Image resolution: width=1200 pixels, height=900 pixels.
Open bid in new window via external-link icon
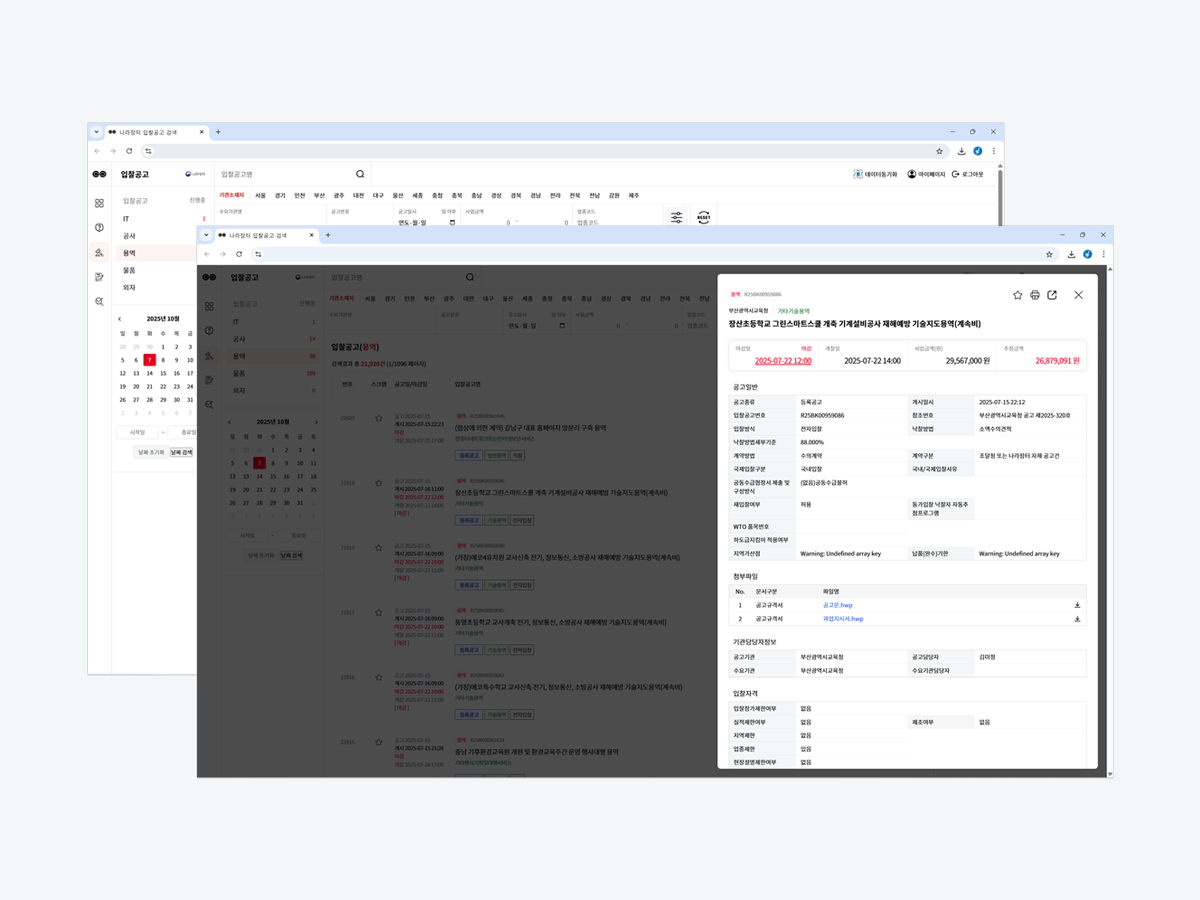(x=1052, y=295)
